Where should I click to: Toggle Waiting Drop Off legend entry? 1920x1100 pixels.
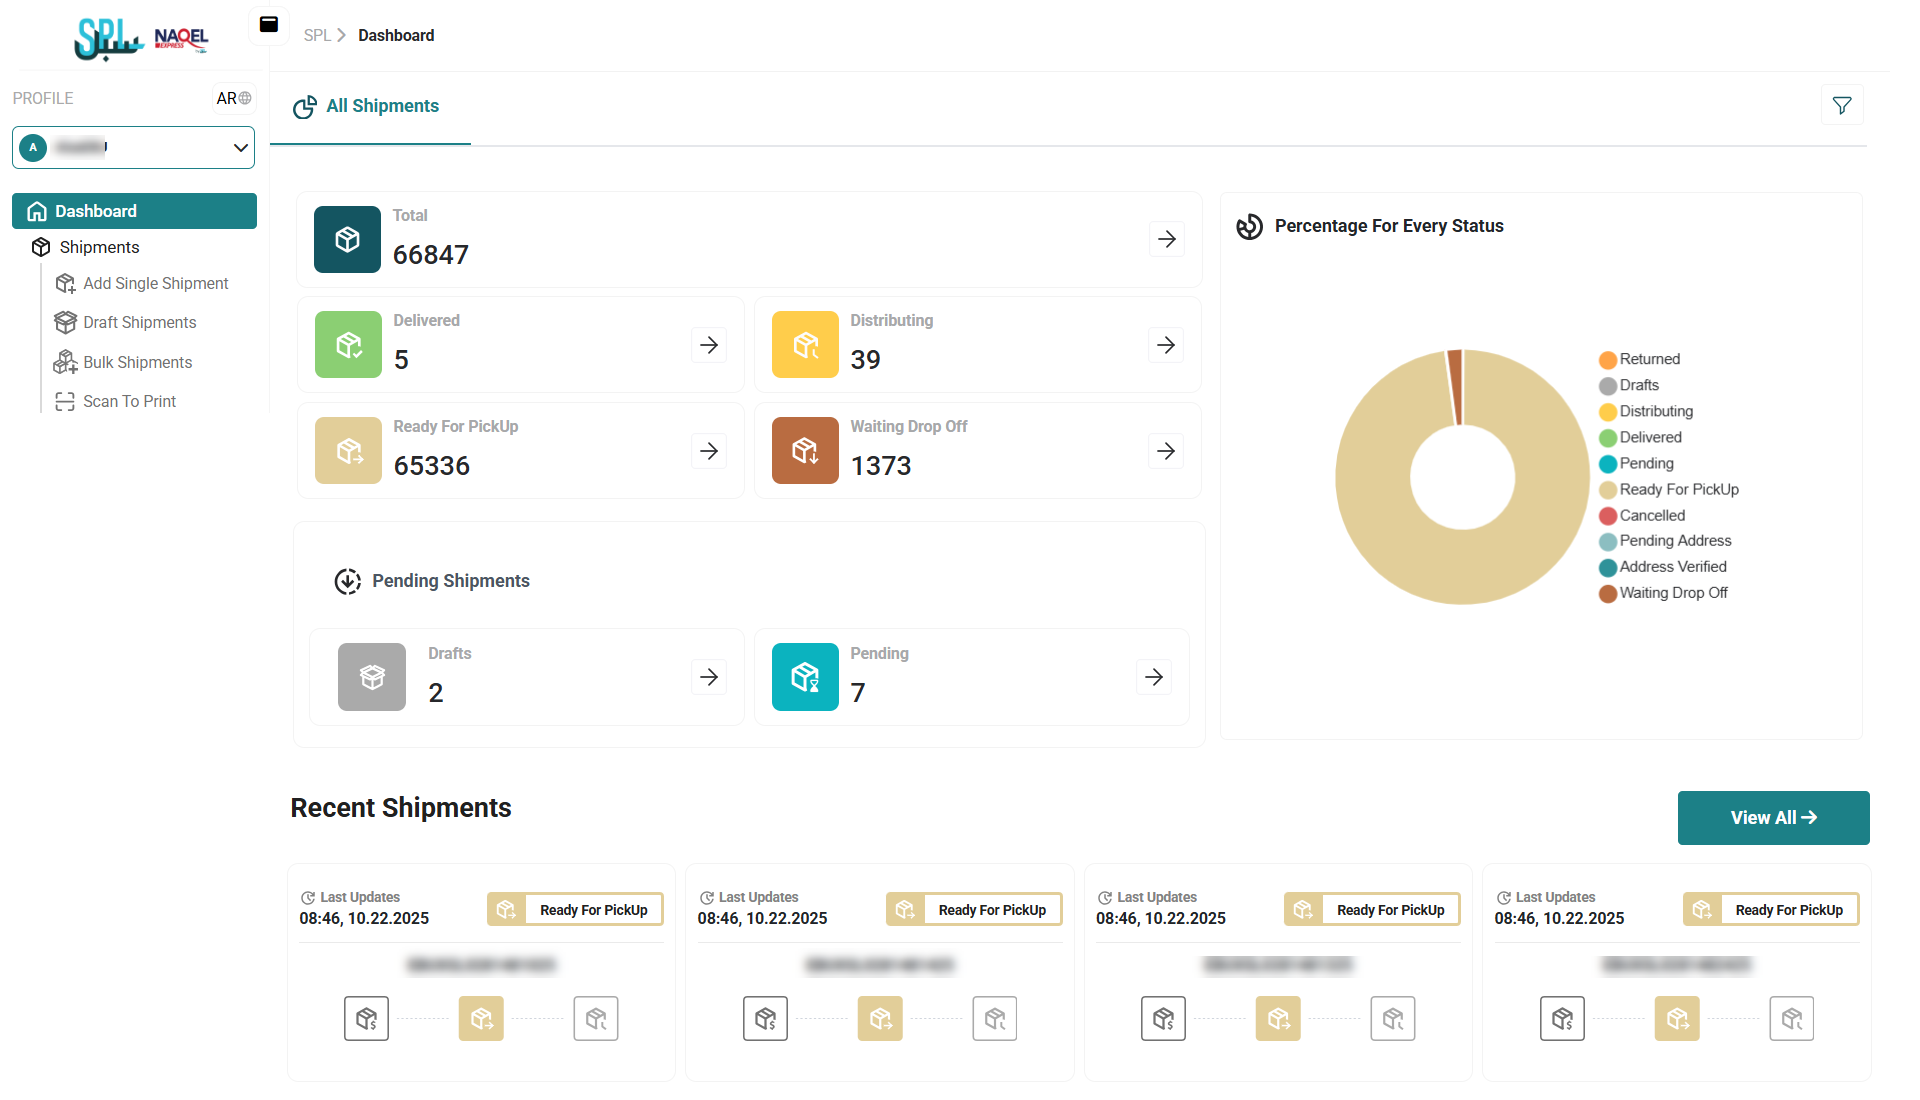click(1672, 593)
